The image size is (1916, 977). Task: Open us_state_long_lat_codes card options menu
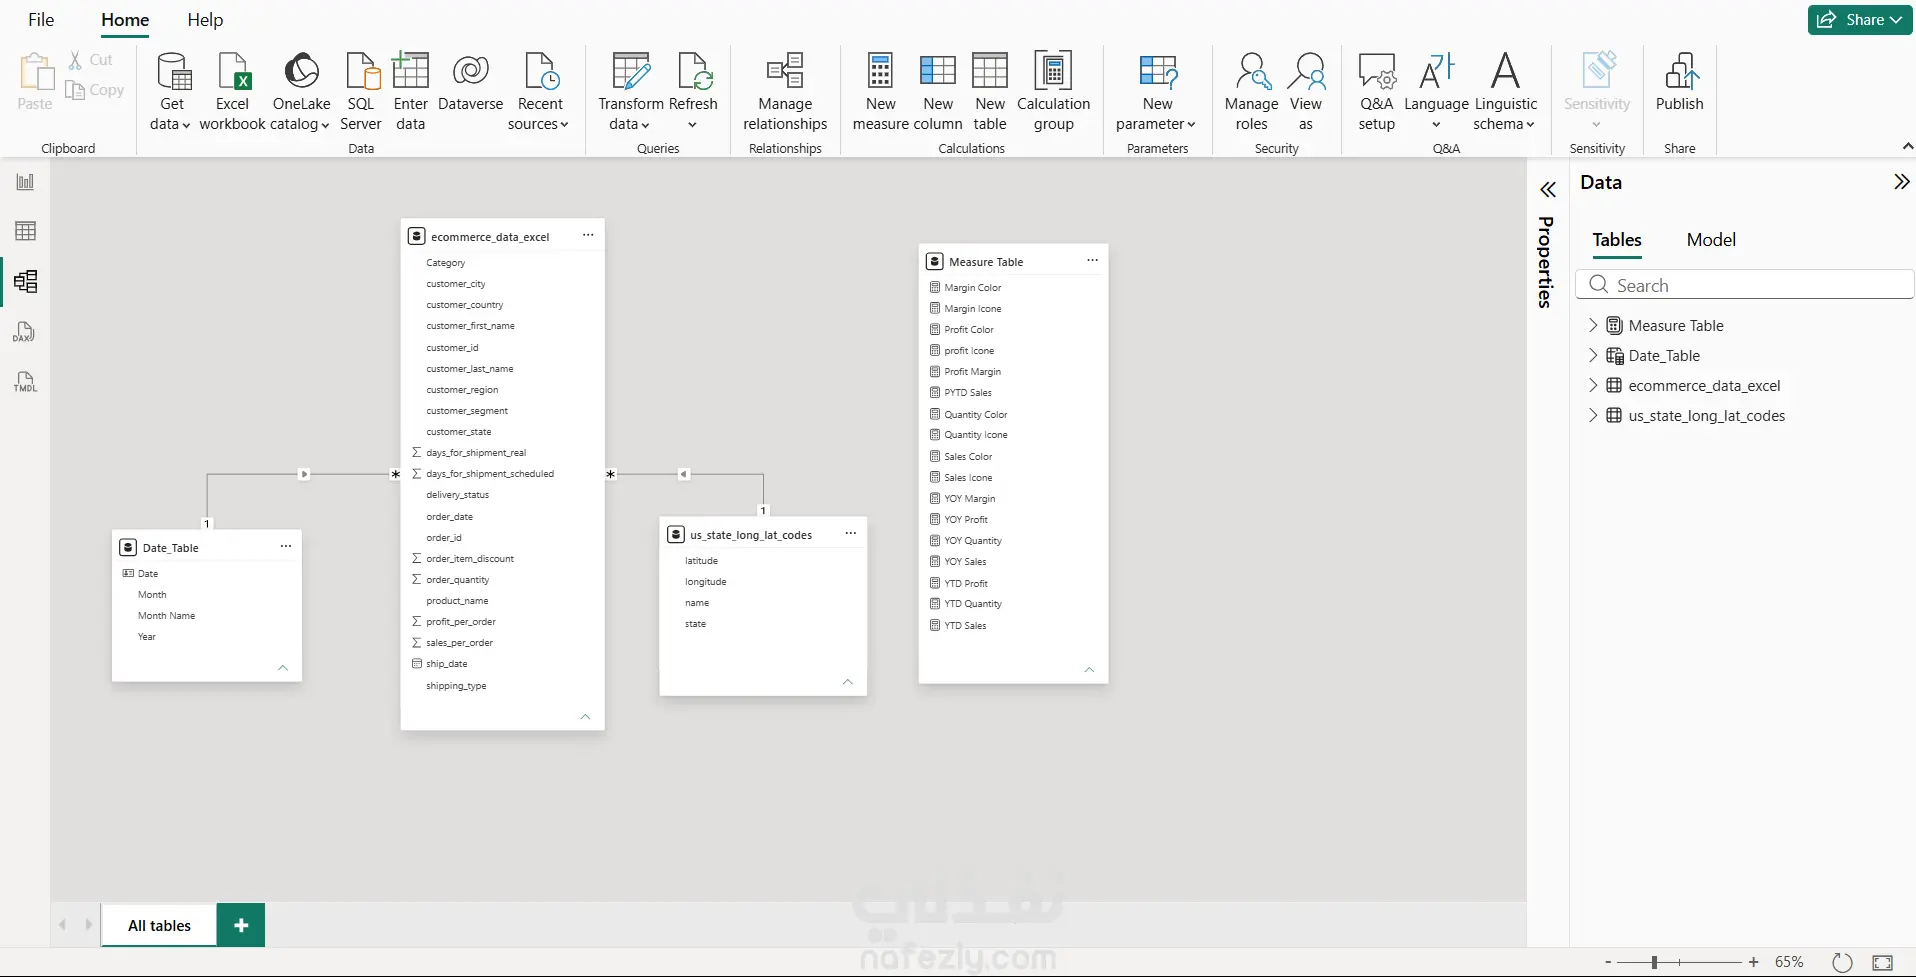coord(851,534)
